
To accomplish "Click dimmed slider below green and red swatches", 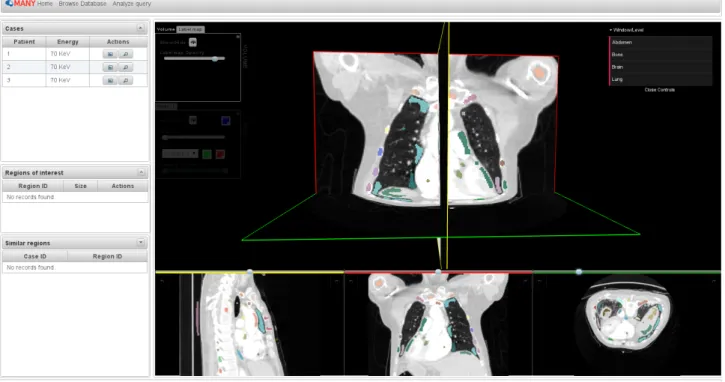I will [x=195, y=171].
